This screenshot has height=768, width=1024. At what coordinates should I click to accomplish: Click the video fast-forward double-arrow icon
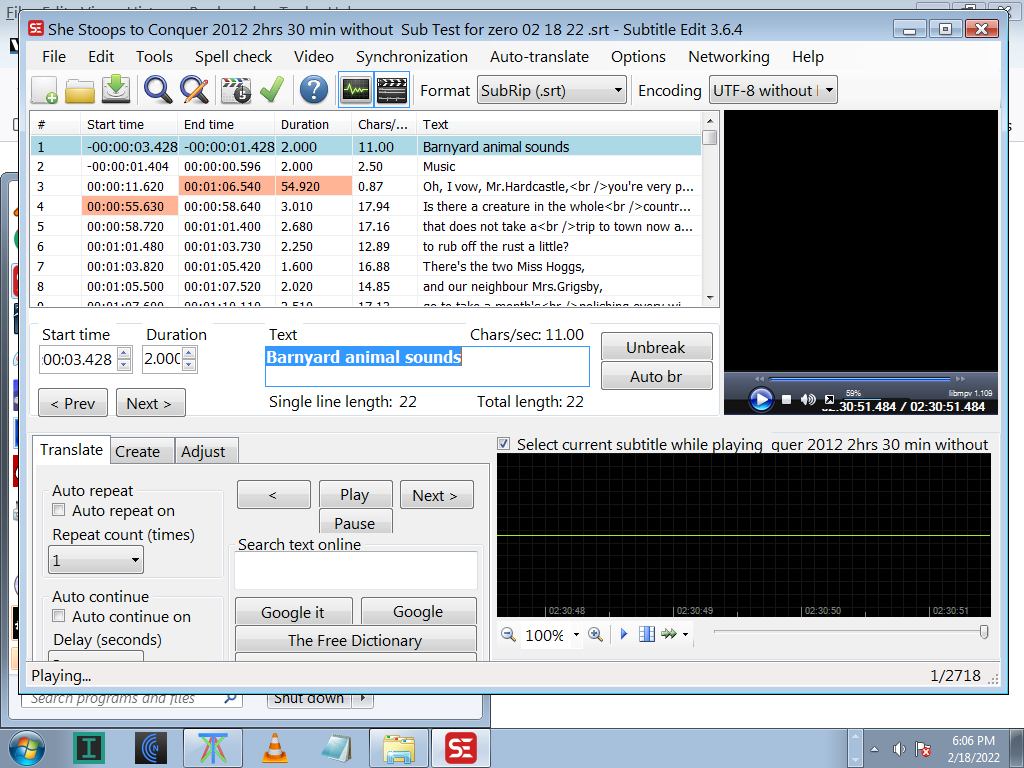click(x=960, y=379)
